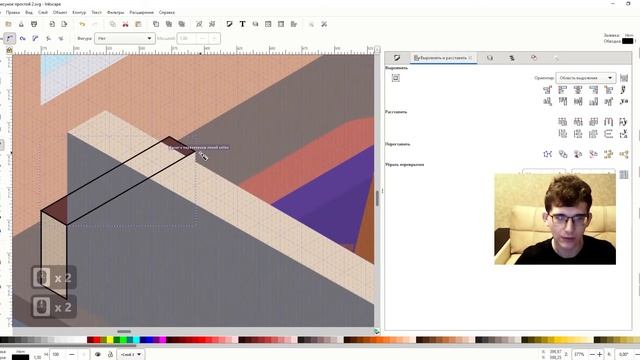Duplicate the selected object
640x360 pixels.
point(156,24)
